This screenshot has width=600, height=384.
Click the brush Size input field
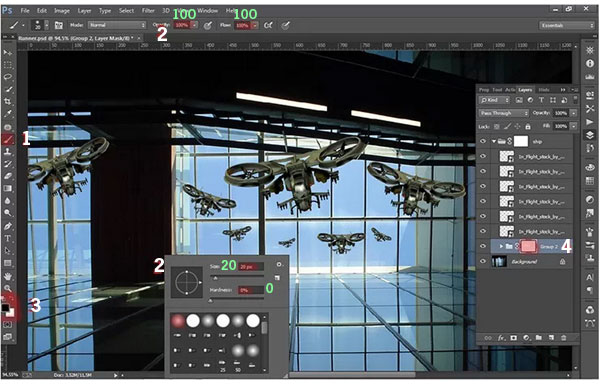click(x=251, y=267)
